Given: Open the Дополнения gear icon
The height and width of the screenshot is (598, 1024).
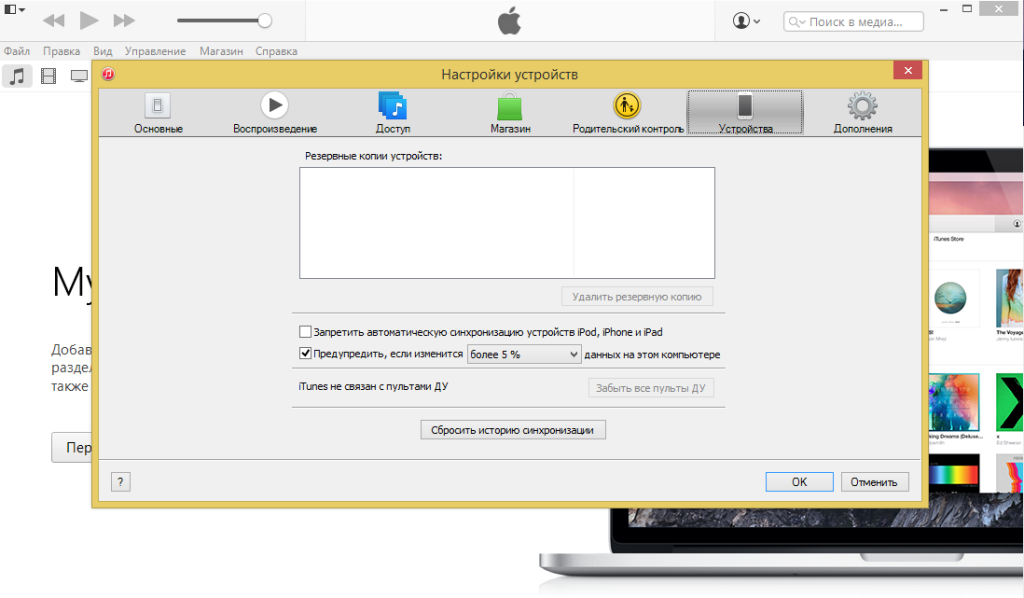Looking at the screenshot, I should (862, 106).
